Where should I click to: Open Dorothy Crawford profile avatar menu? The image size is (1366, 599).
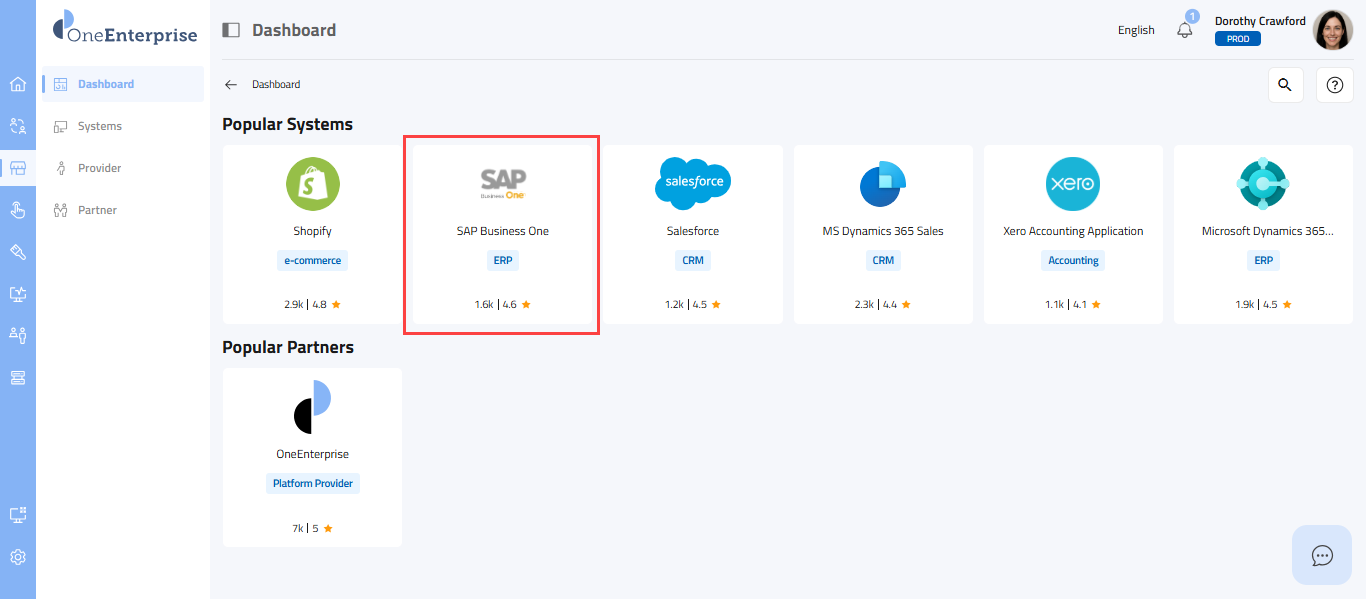click(x=1332, y=30)
